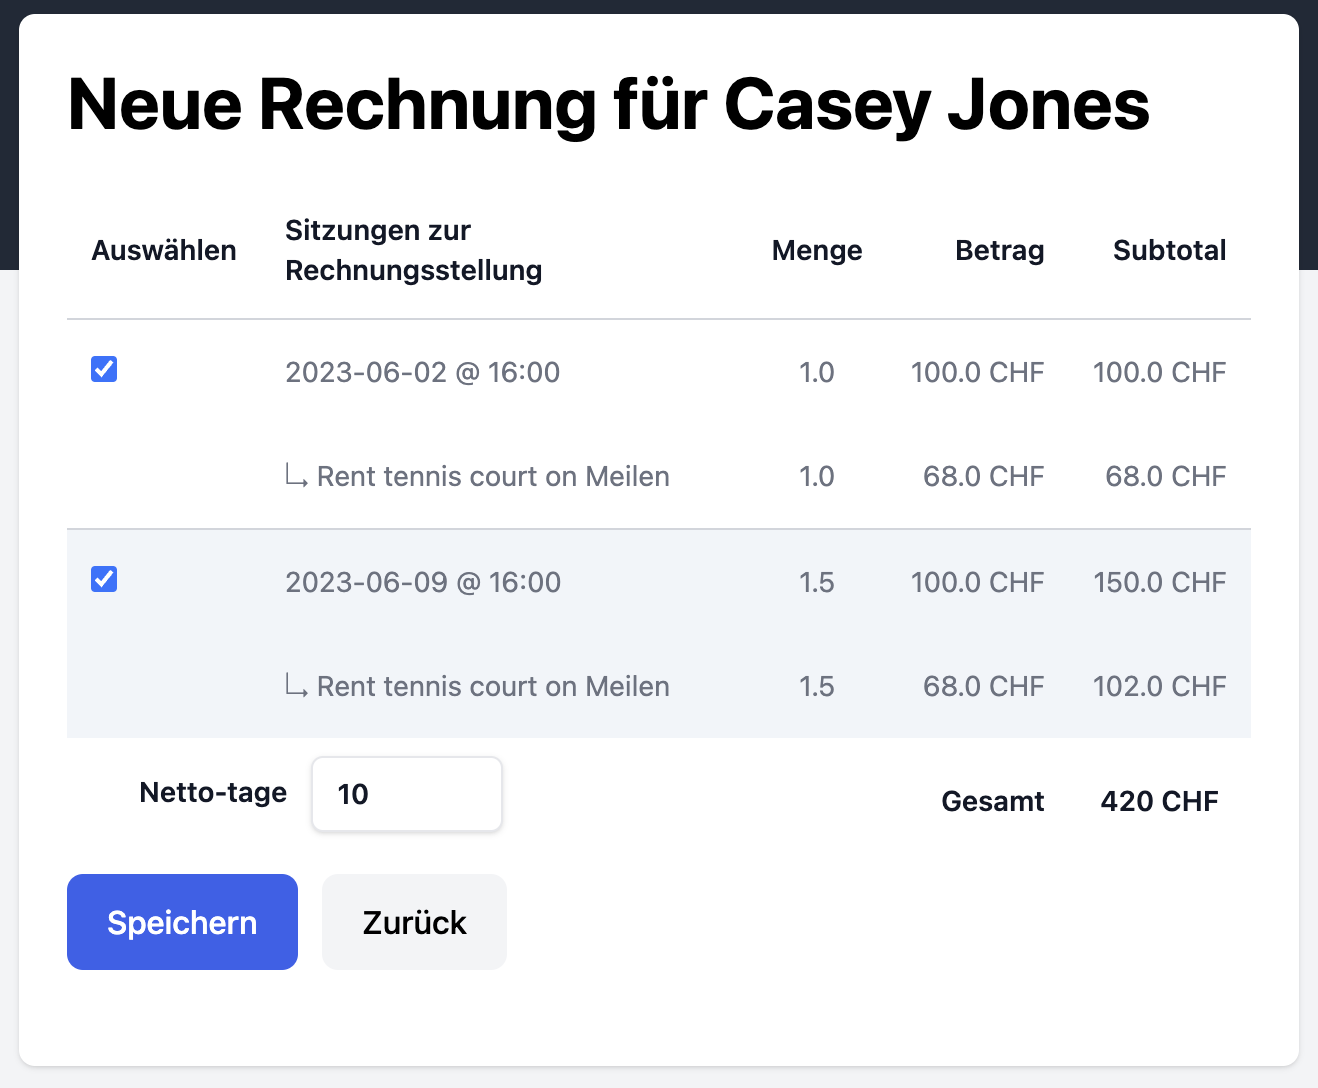Click the 150.0 CHF subtotal value
1318x1088 pixels.
pos(1159,582)
